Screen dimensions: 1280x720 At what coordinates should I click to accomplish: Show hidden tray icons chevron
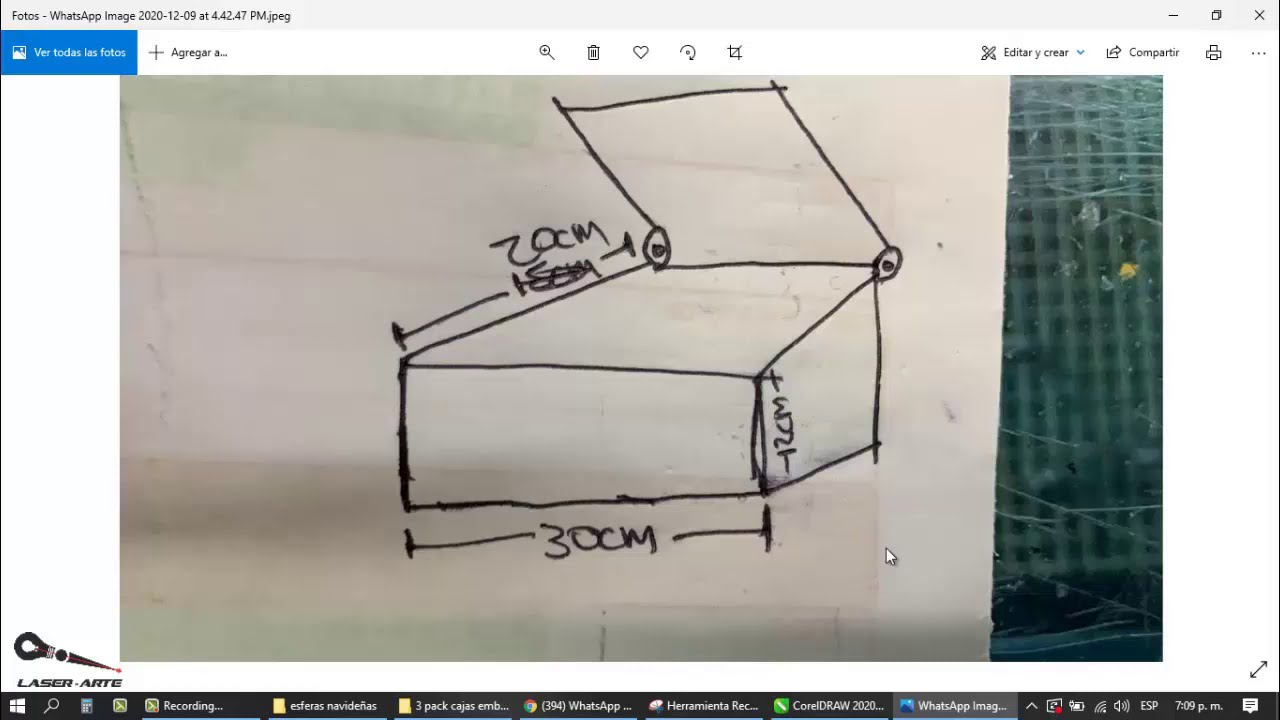tap(1031, 705)
